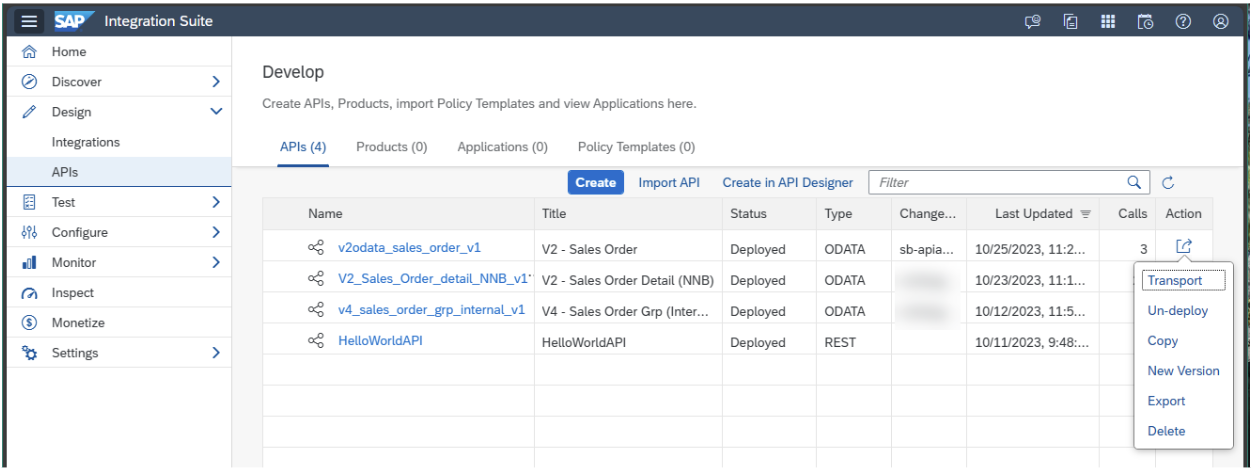
Task: Choose Copy from the action menu
Action: point(1163,341)
